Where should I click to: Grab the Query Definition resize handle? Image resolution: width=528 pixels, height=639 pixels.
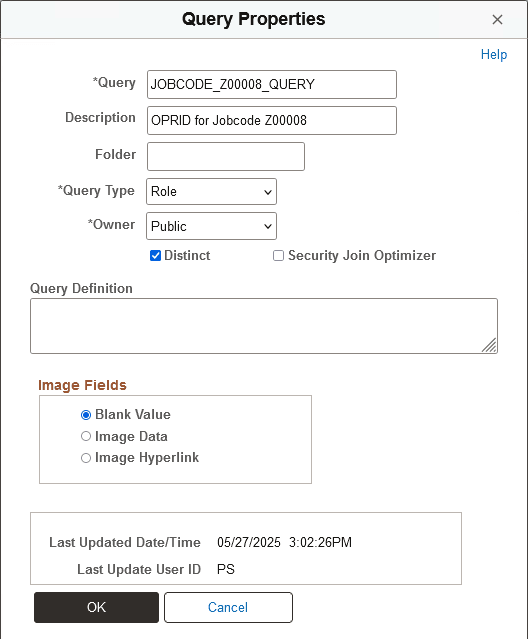[489, 345]
